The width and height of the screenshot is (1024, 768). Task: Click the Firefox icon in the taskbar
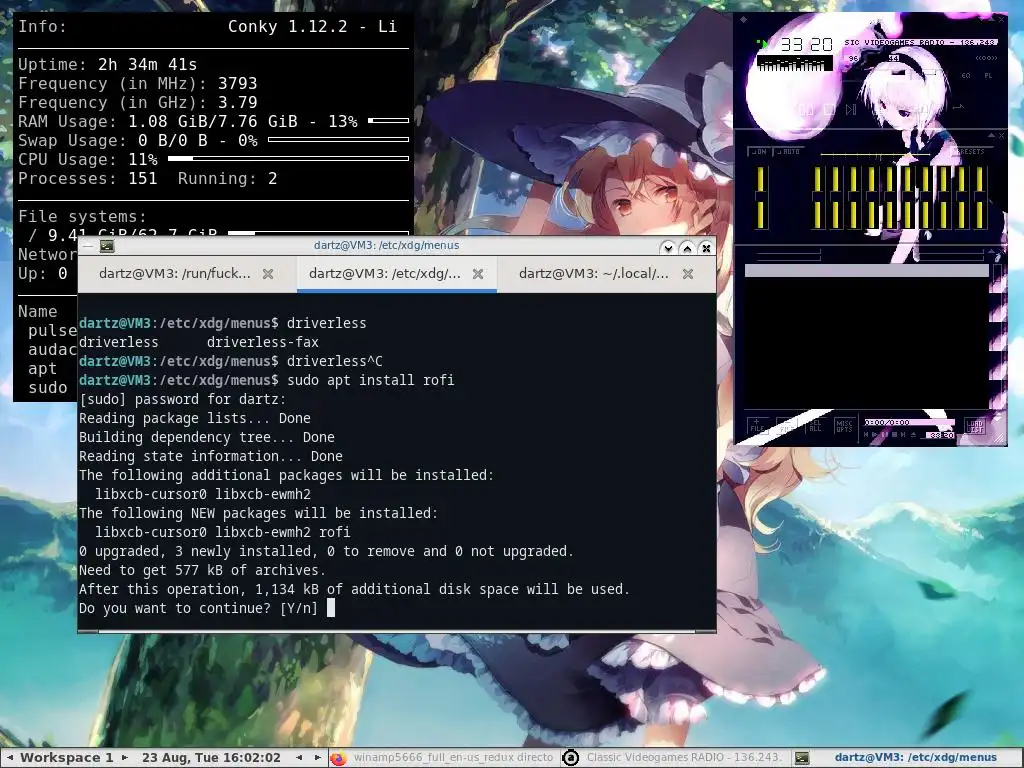pos(338,758)
